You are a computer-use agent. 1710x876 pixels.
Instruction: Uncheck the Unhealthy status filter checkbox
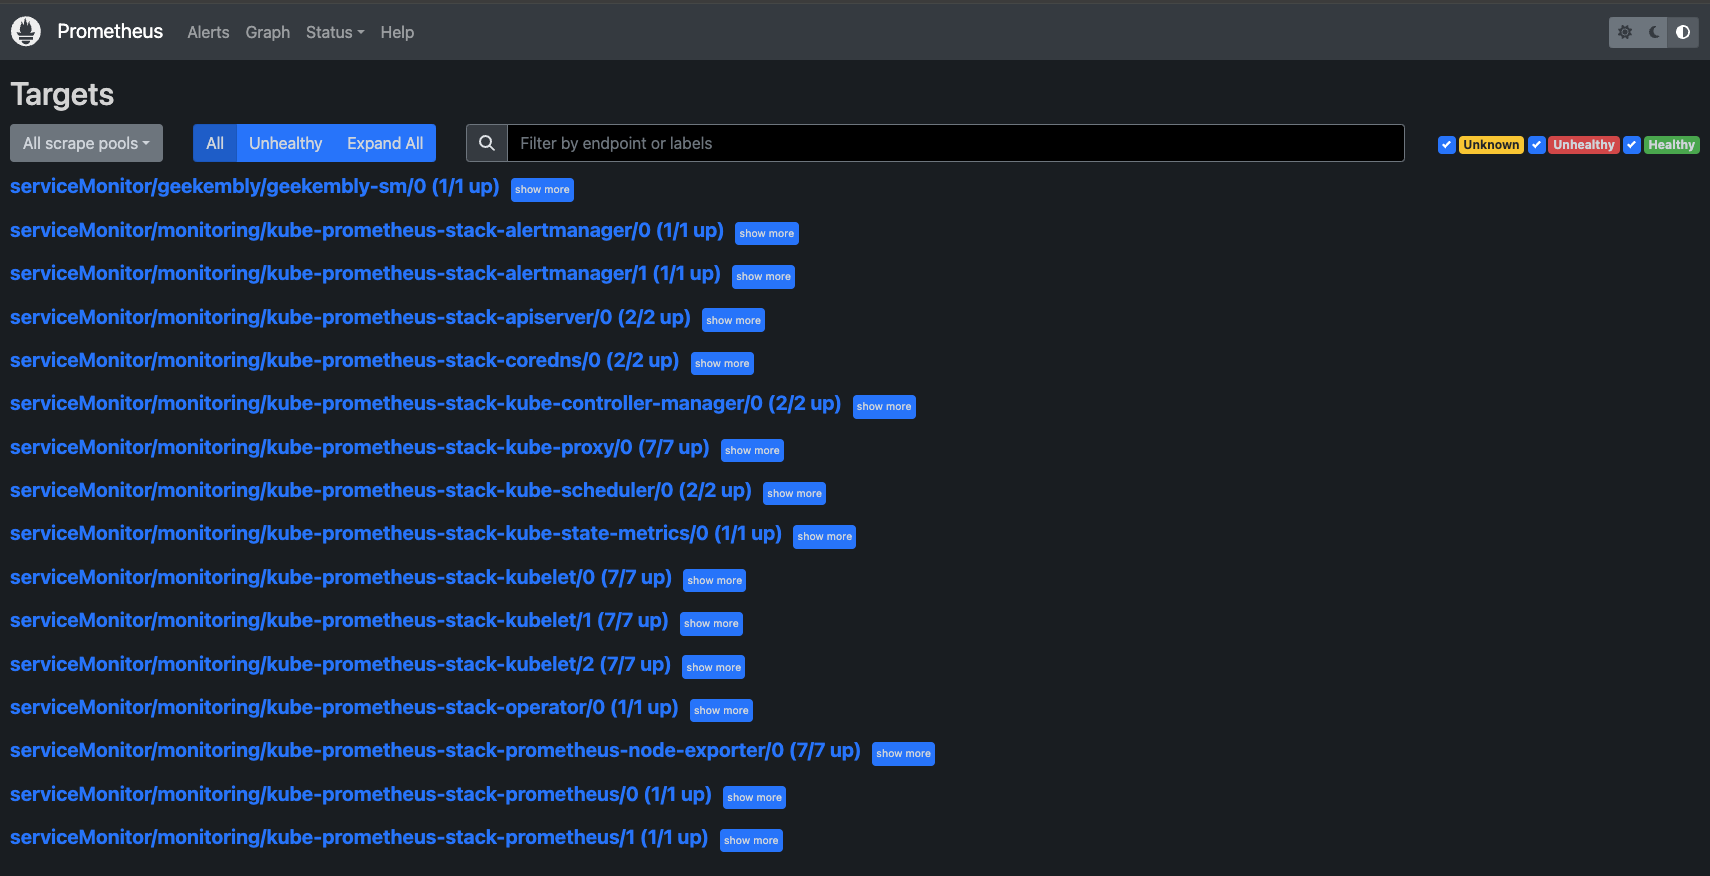click(x=1536, y=144)
